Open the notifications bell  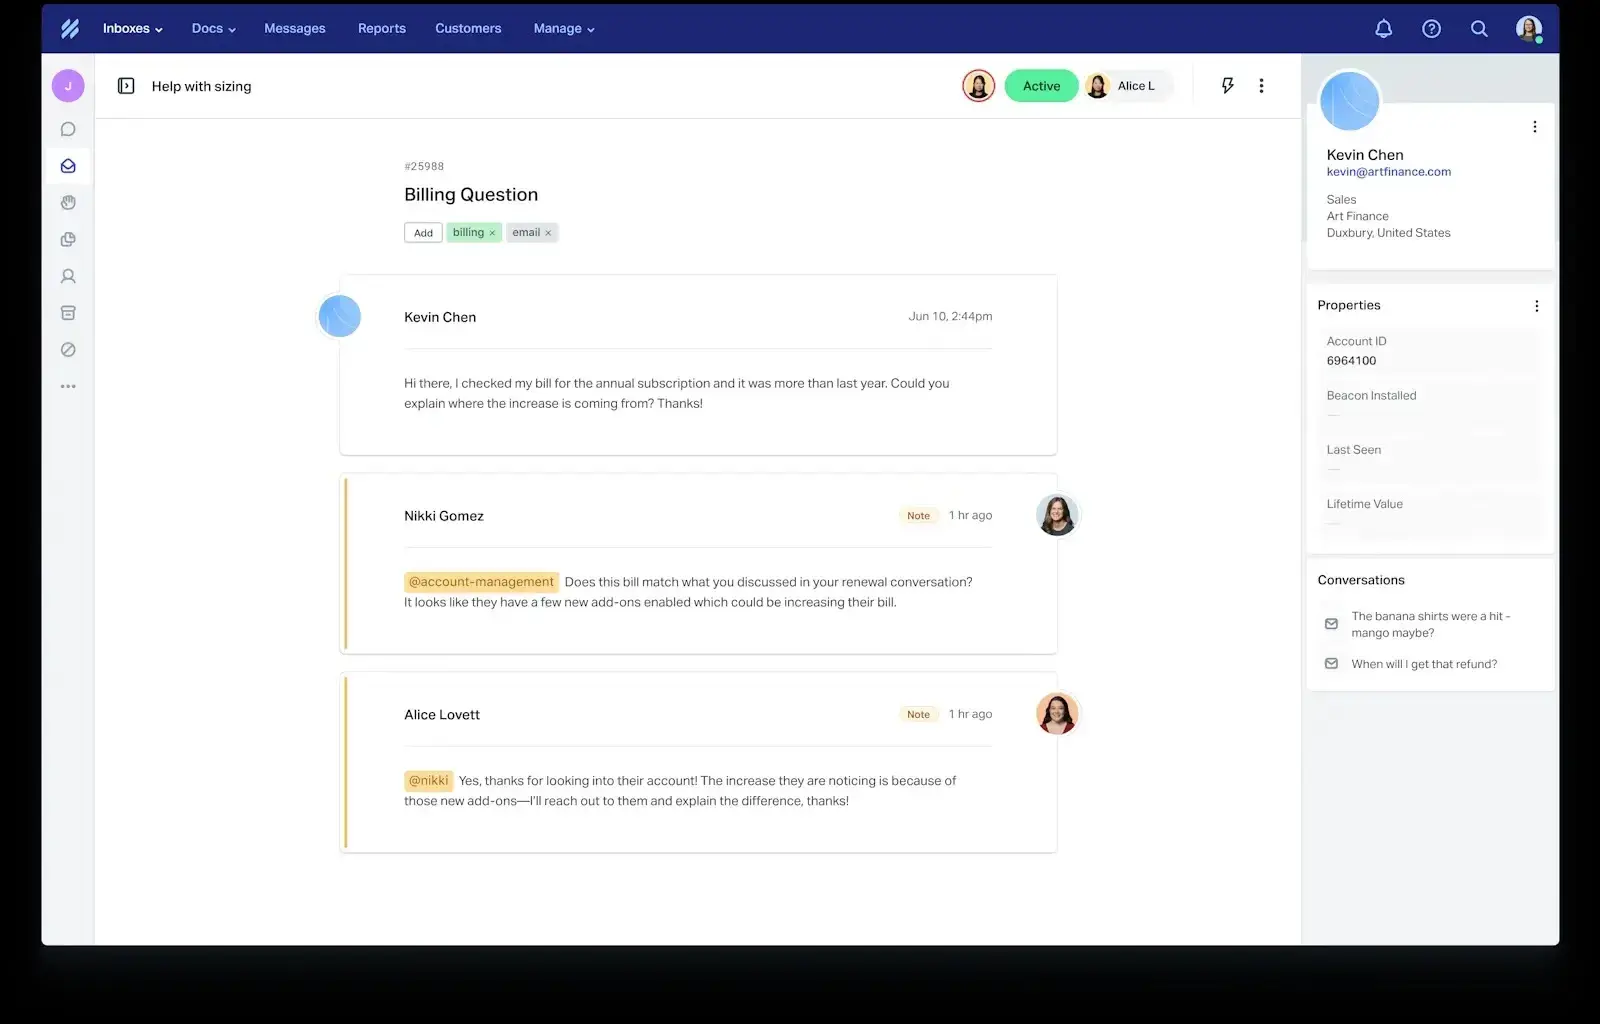(1383, 29)
